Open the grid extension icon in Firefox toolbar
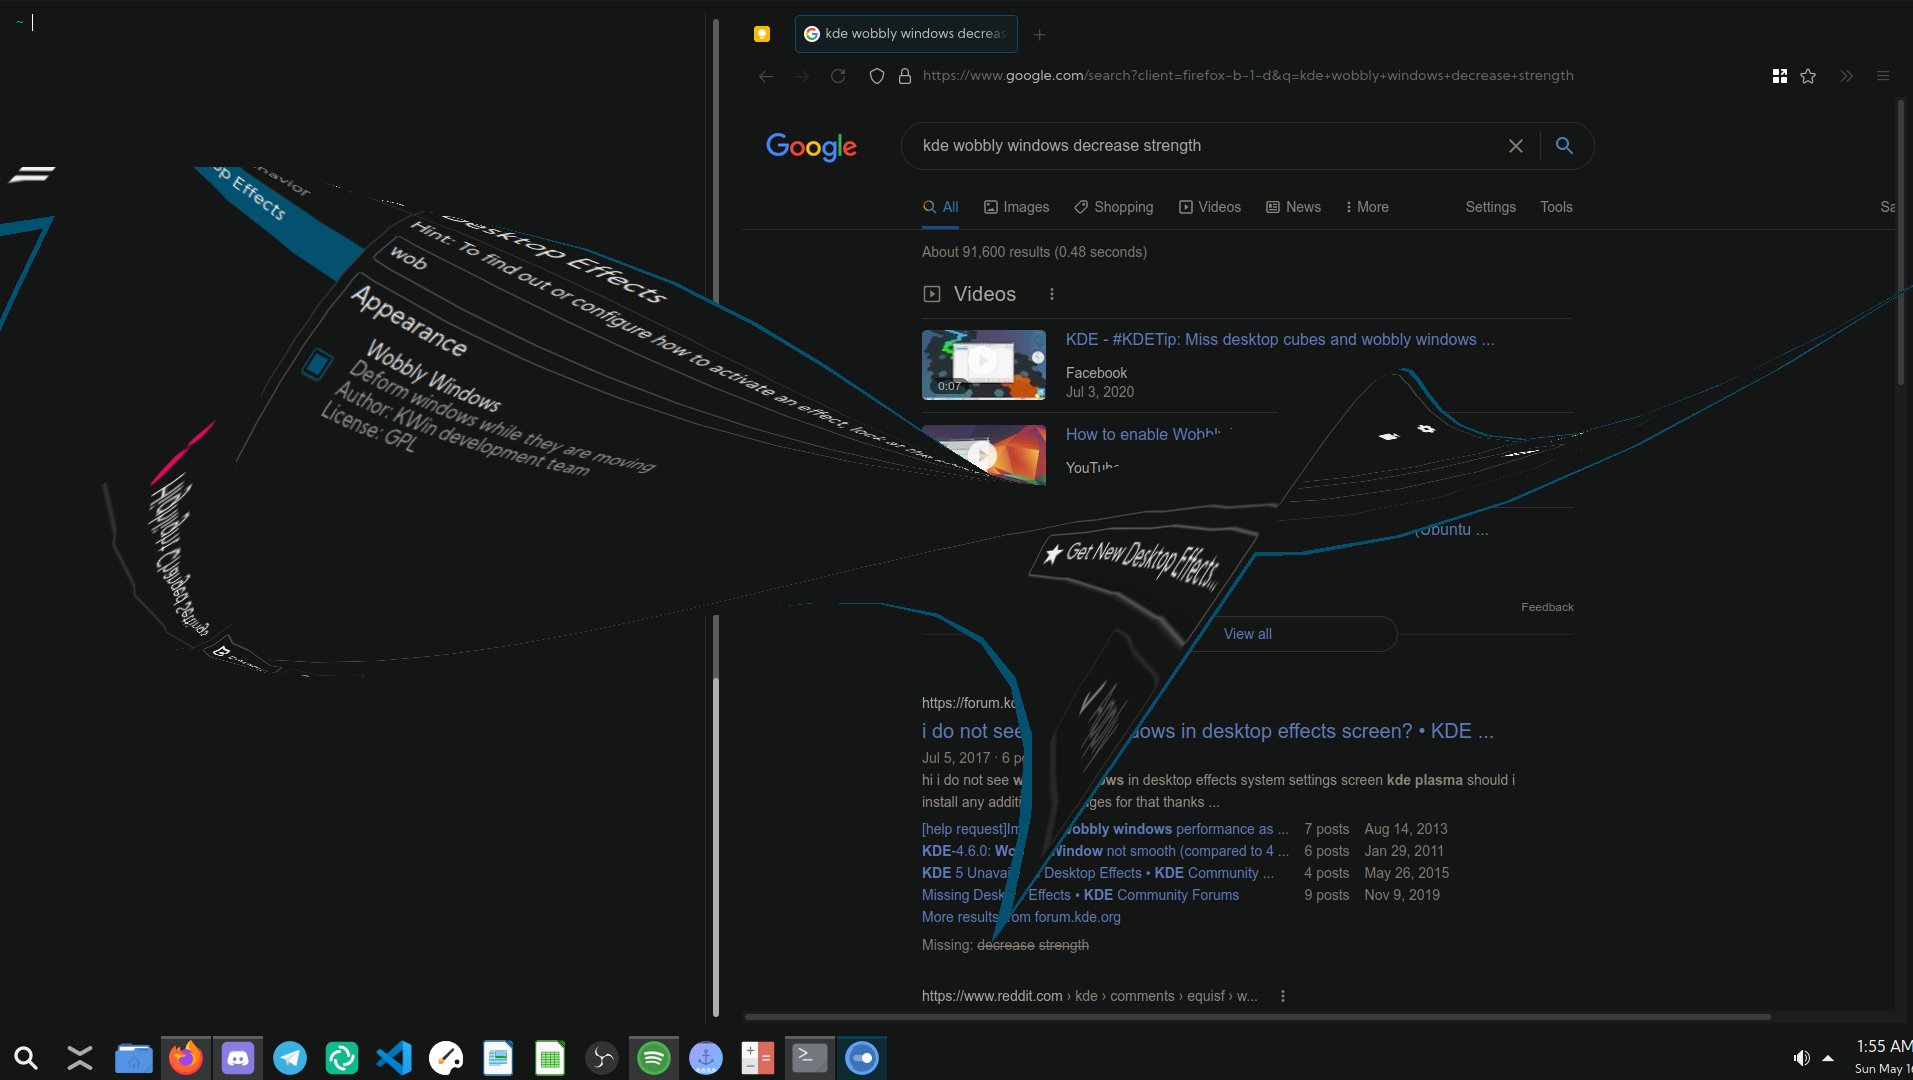The image size is (1913, 1080). pos(1780,76)
